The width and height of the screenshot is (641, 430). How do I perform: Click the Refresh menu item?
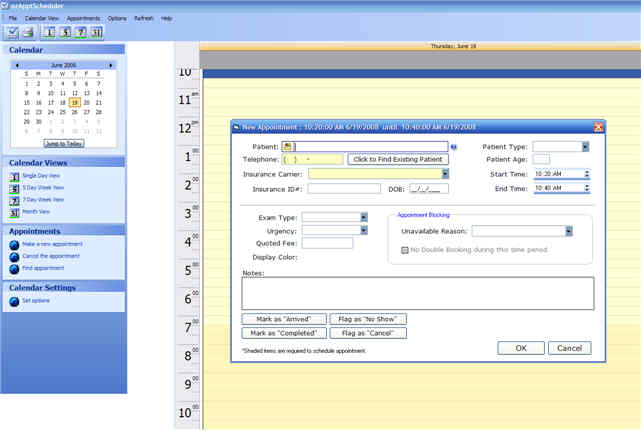coord(143,18)
